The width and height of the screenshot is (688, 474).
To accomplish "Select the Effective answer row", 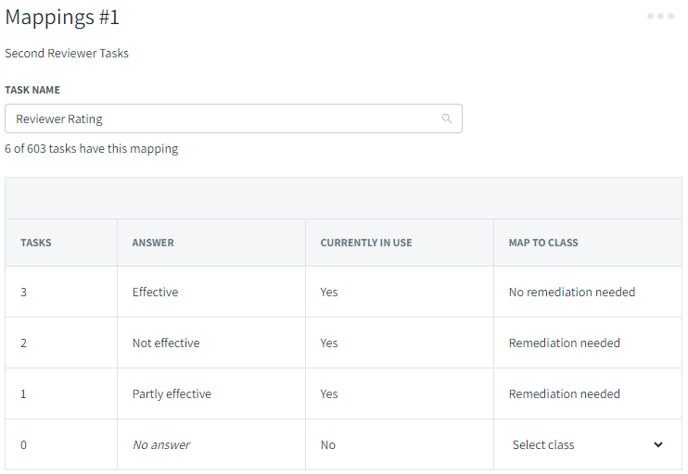I will [344, 292].
